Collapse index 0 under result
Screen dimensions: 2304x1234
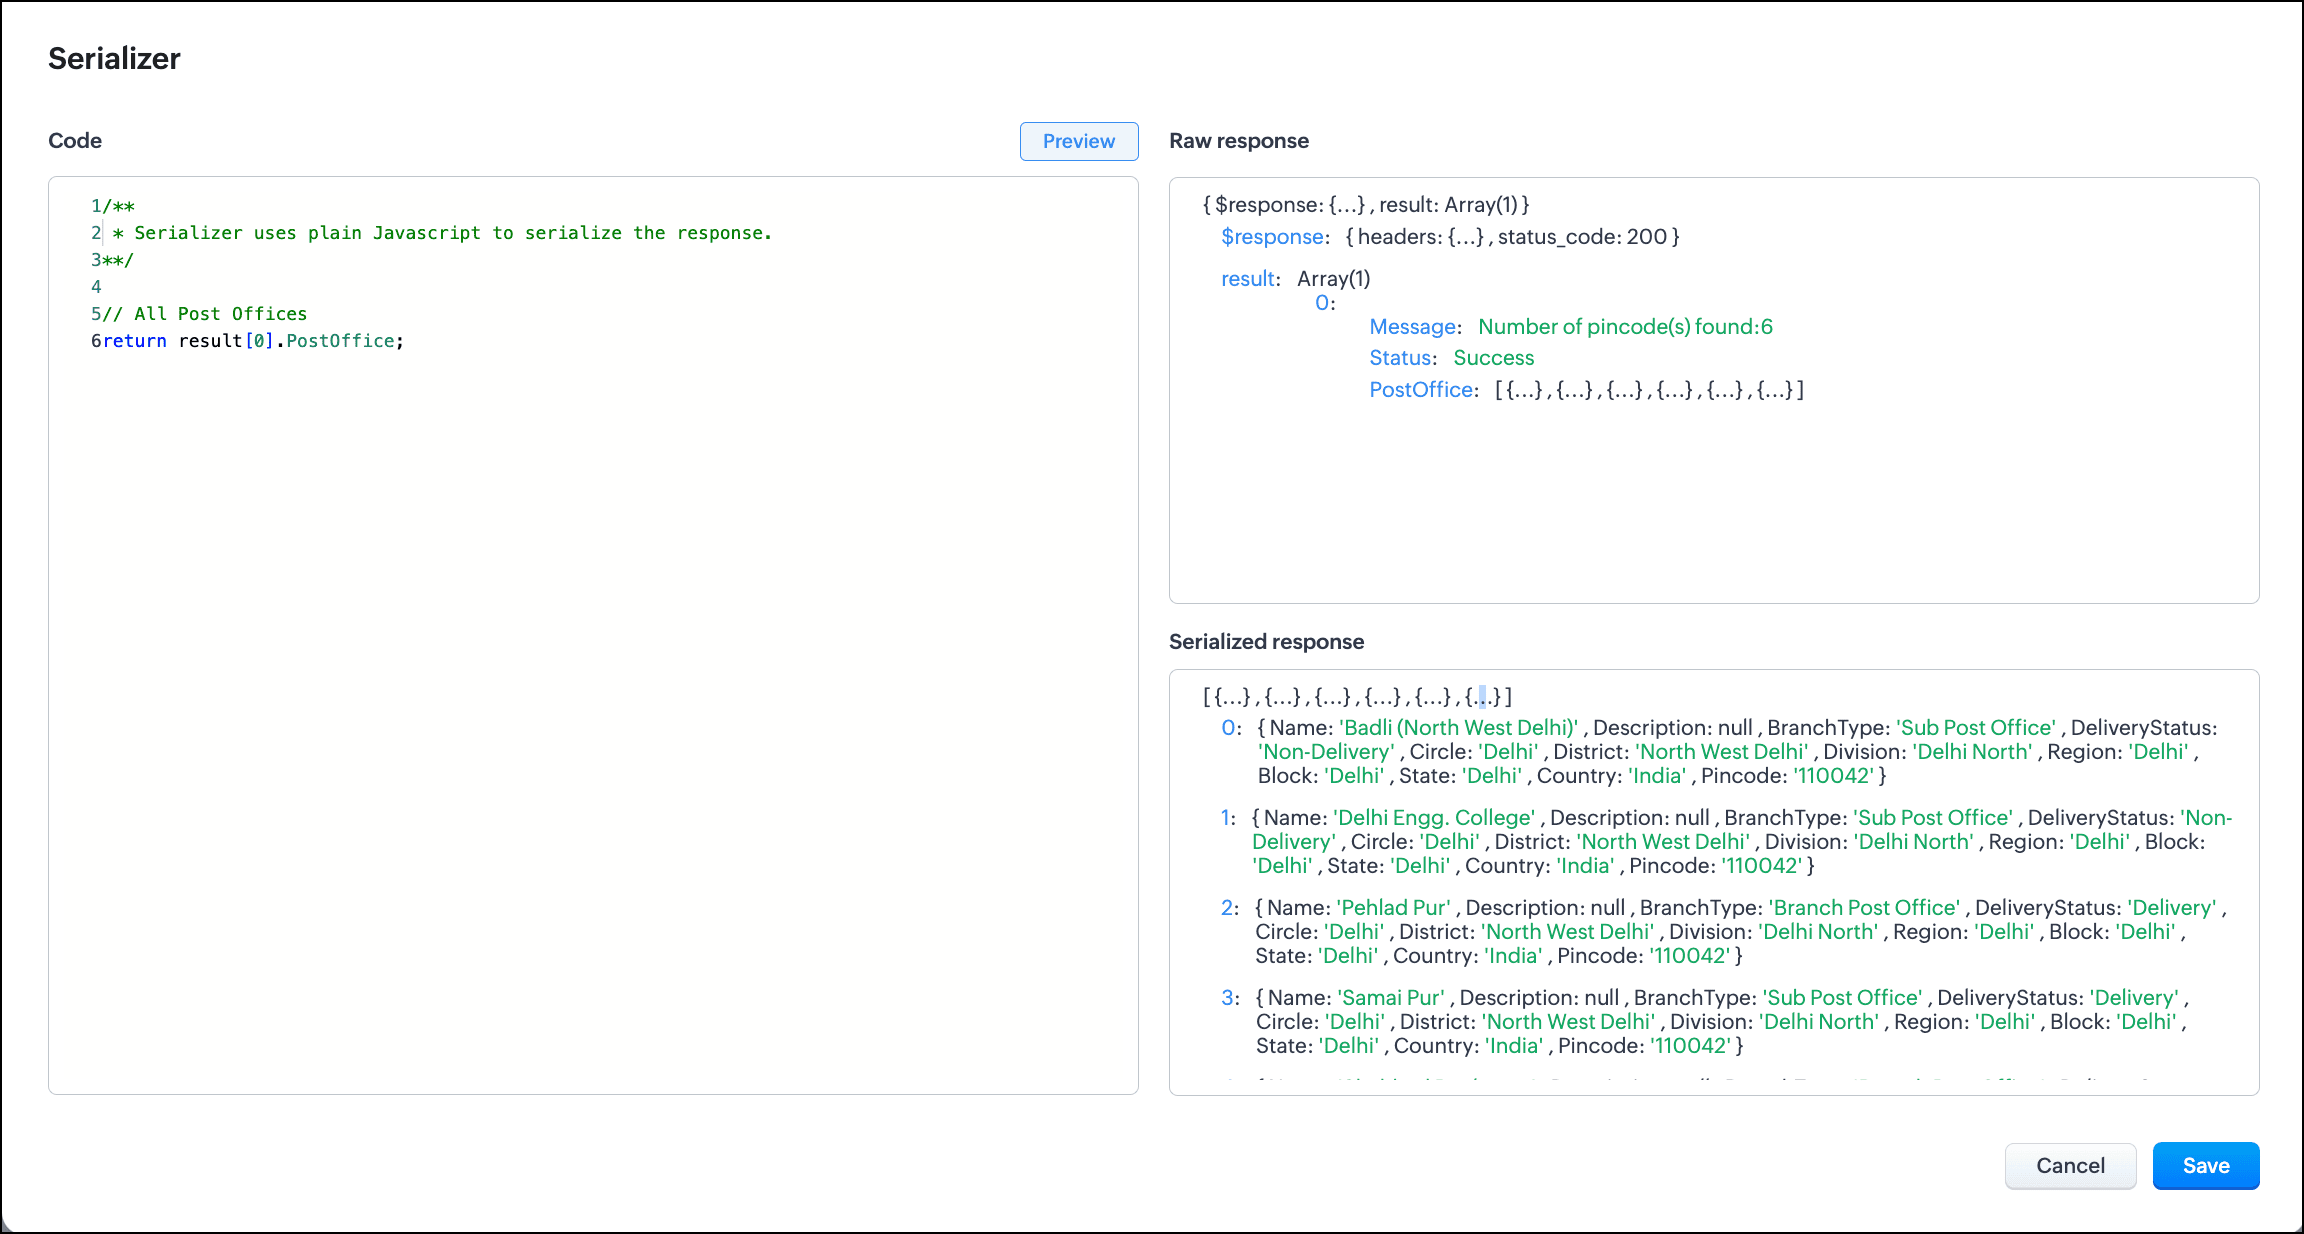click(1322, 303)
